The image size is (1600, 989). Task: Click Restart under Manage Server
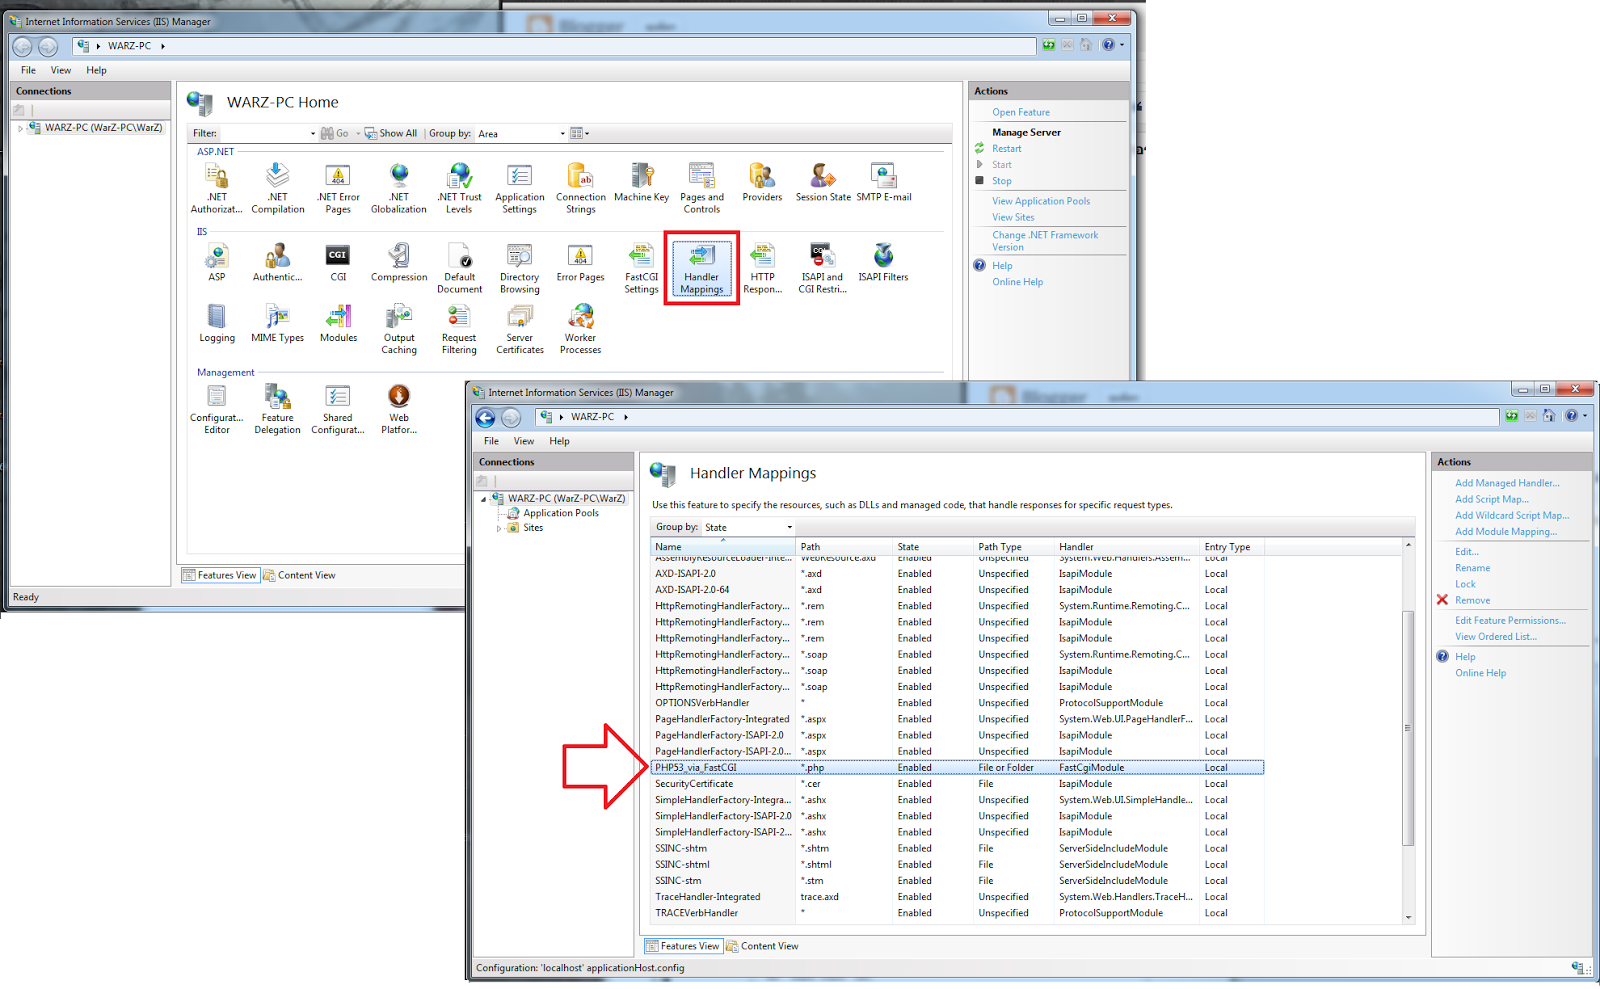click(1006, 148)
